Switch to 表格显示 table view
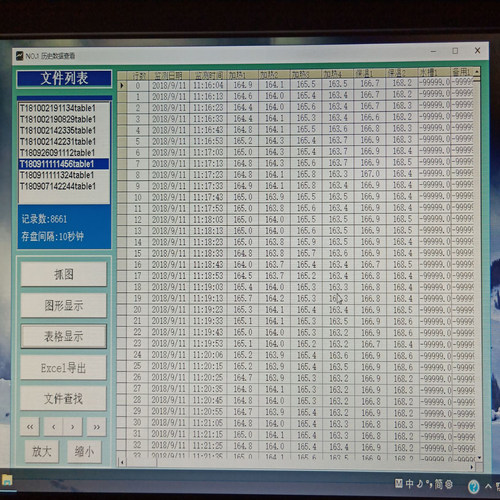 [64, 336]
